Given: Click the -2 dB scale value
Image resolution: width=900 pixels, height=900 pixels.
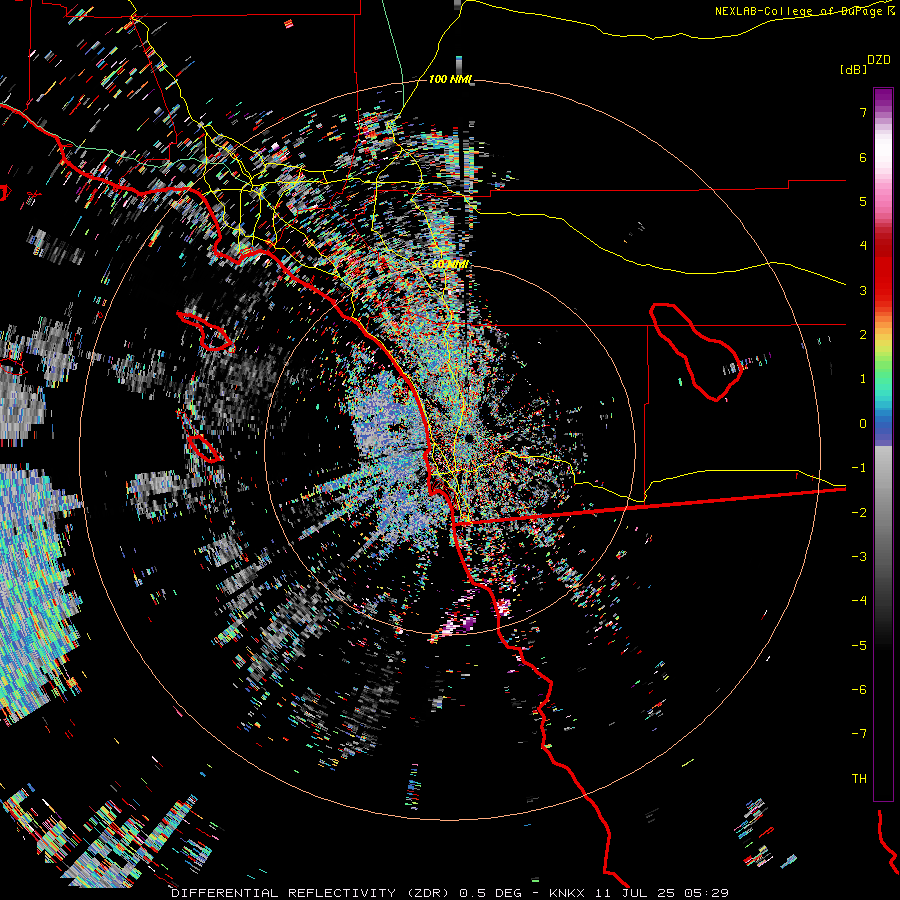Looking at the screenshot, I should (859, 513).
